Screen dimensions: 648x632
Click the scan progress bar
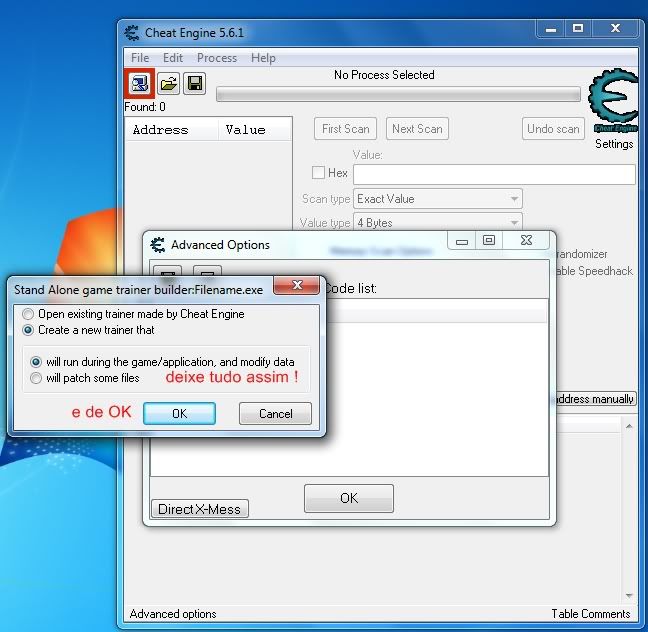pos(398,95)
